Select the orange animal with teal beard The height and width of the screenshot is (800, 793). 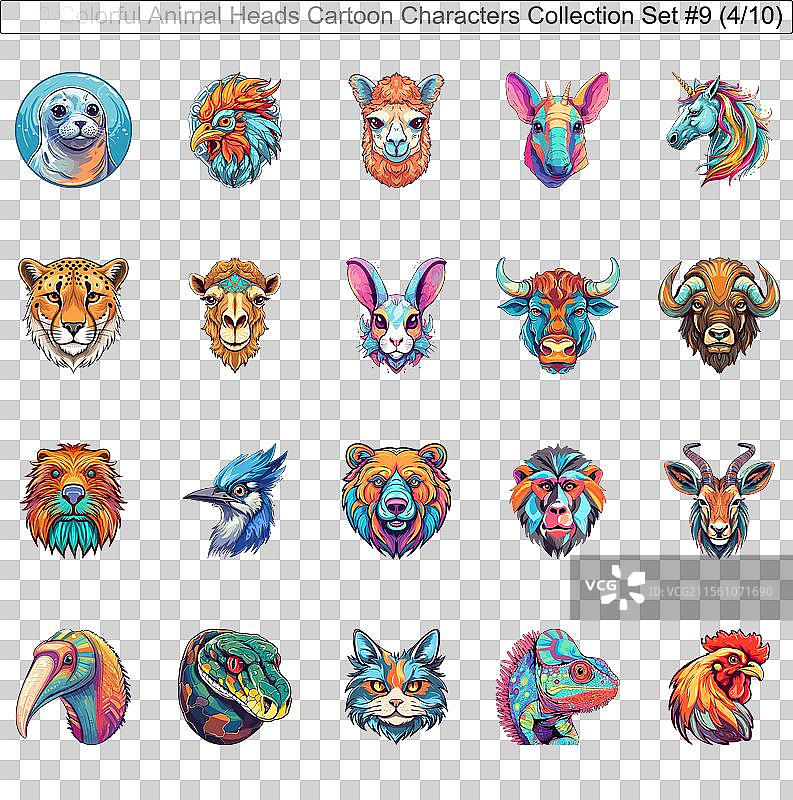pos(73,499)
